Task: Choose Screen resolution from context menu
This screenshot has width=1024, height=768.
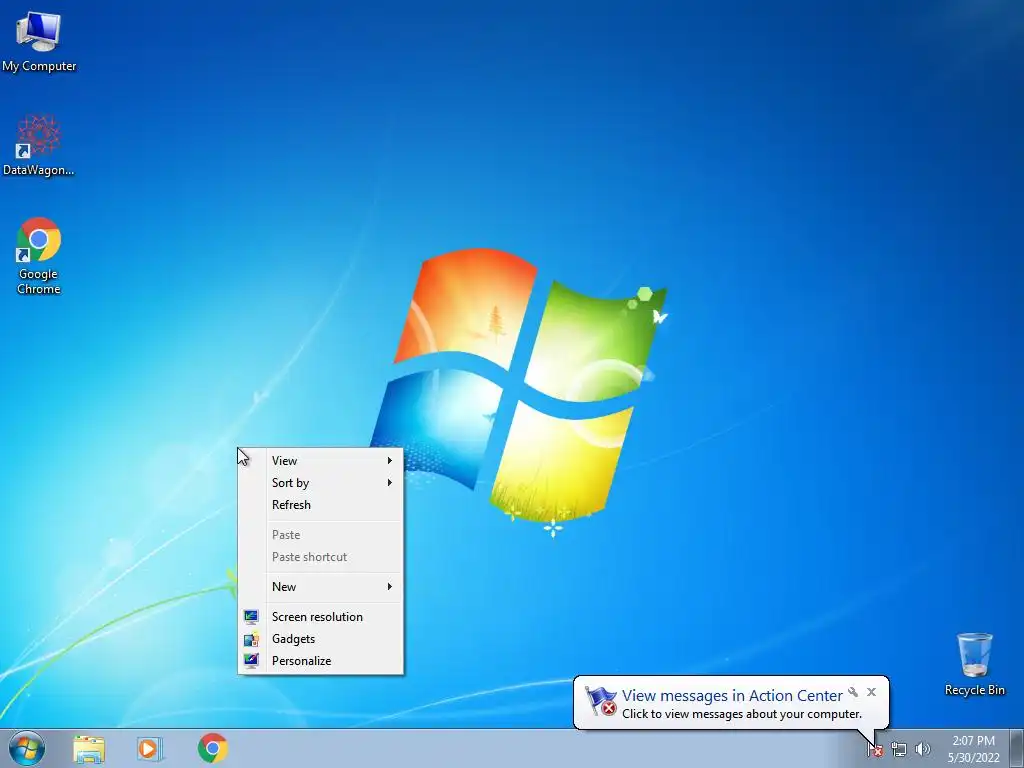Action: click(321, 616)
